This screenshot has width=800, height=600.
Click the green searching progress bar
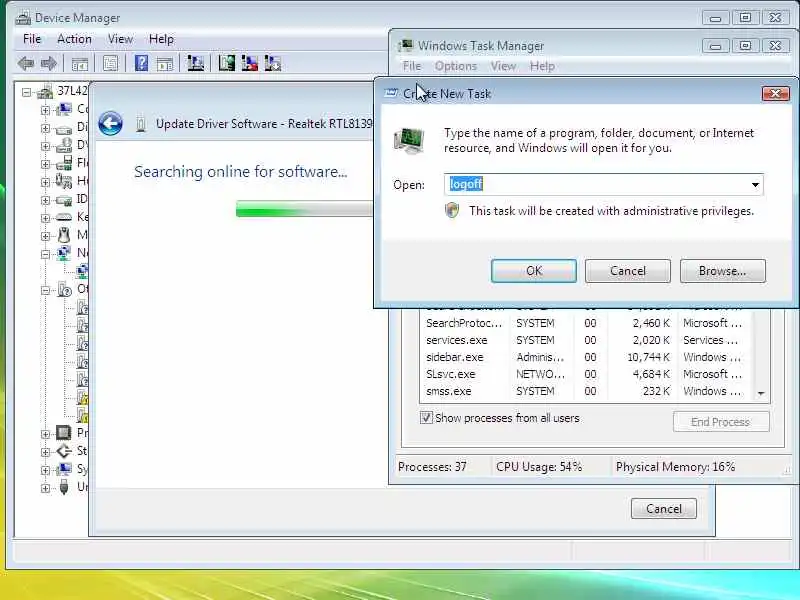(x=304, y=209)
